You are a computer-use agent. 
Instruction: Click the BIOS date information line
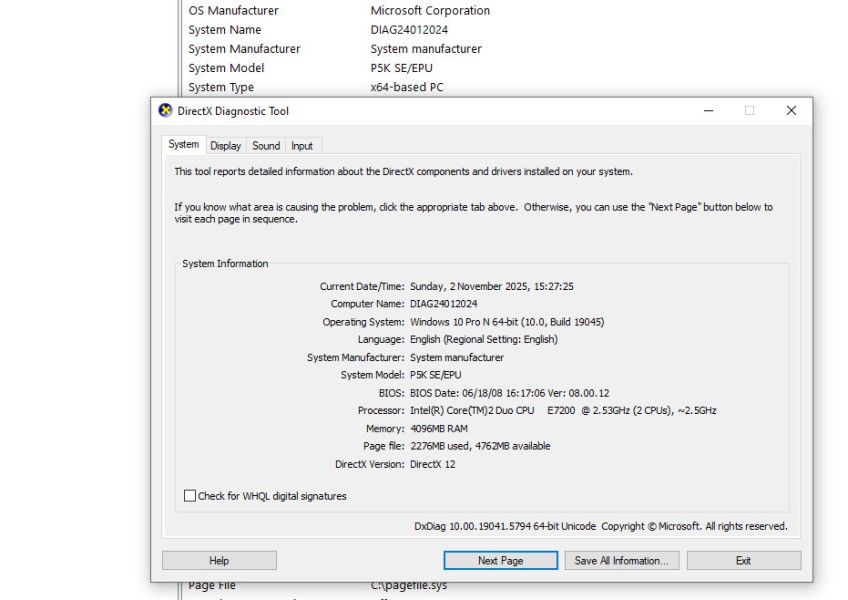click(470, 391)
